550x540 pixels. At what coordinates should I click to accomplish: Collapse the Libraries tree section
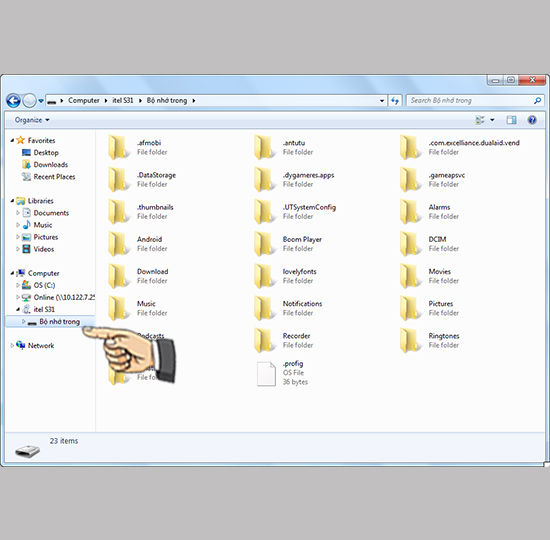click(x=12, y=201)
